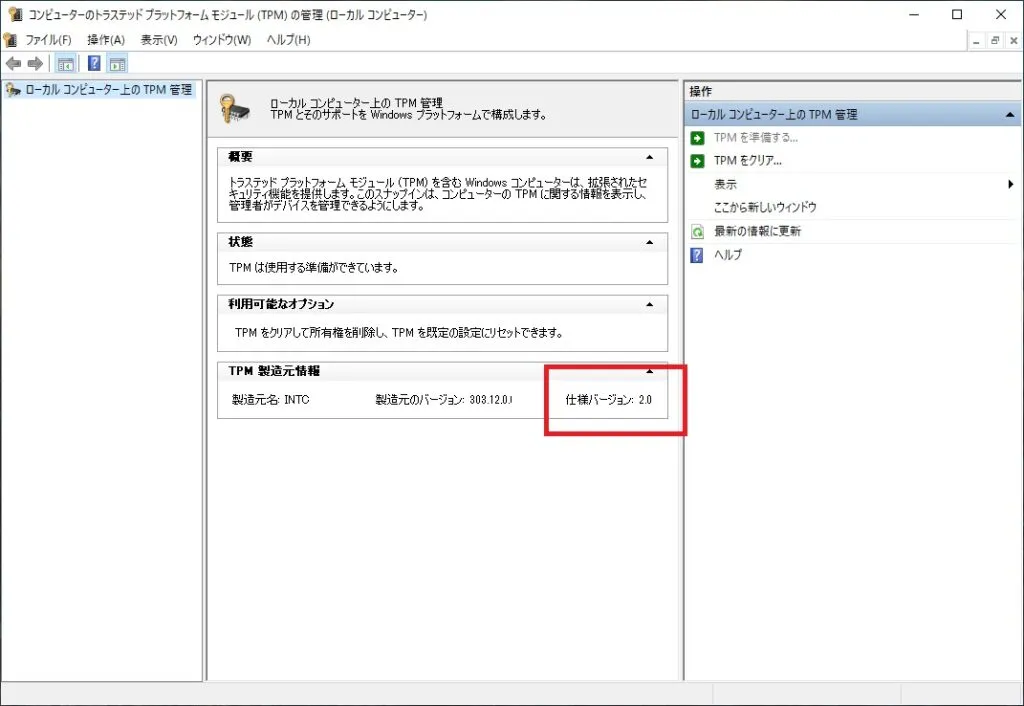1024x706 pixels.
Task: Click the question mark icon beside ヘルプ action
Action: 697,255
